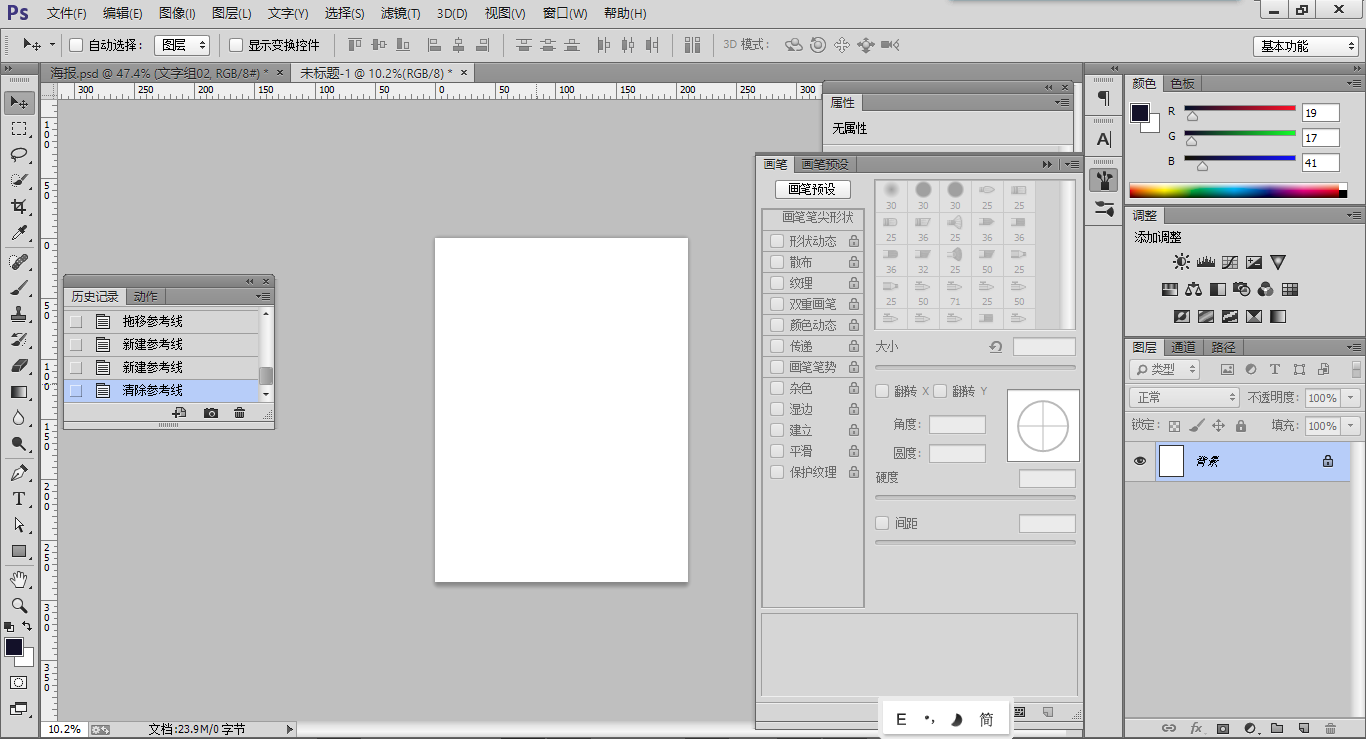This screenshot has height=739, width=1366.
Task: Open the 不透明度 dropdown arrow
Action: [x=1352, y=398]
